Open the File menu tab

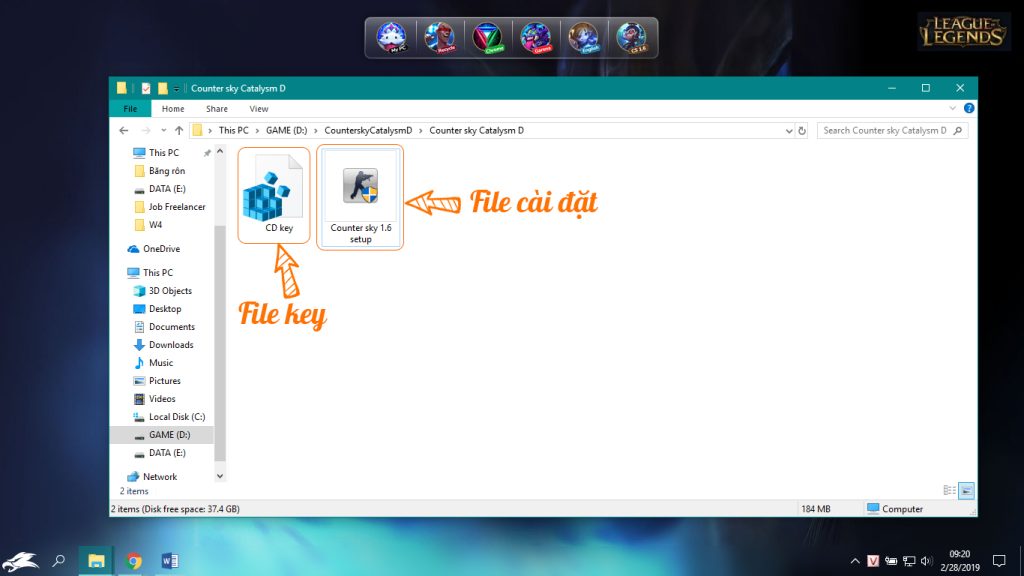tap(130, 108)
